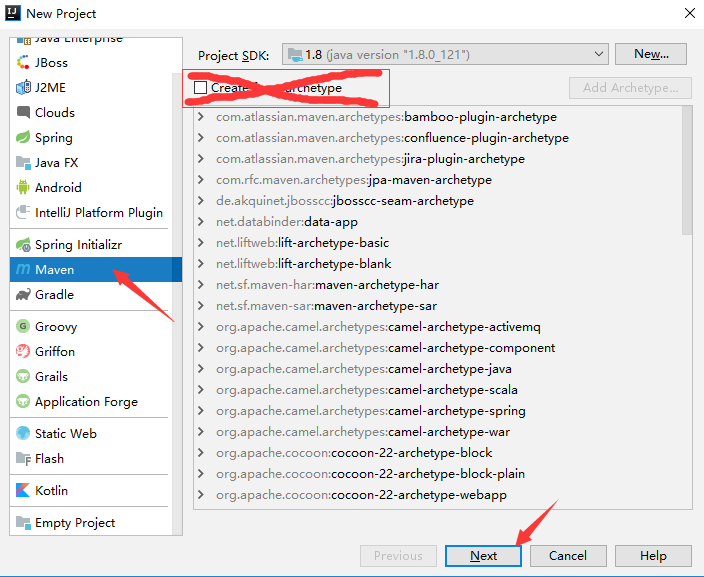Expand the maven-archetype-har entry
The width and height of the screenshot is (704, 577).
pos(201,285)
